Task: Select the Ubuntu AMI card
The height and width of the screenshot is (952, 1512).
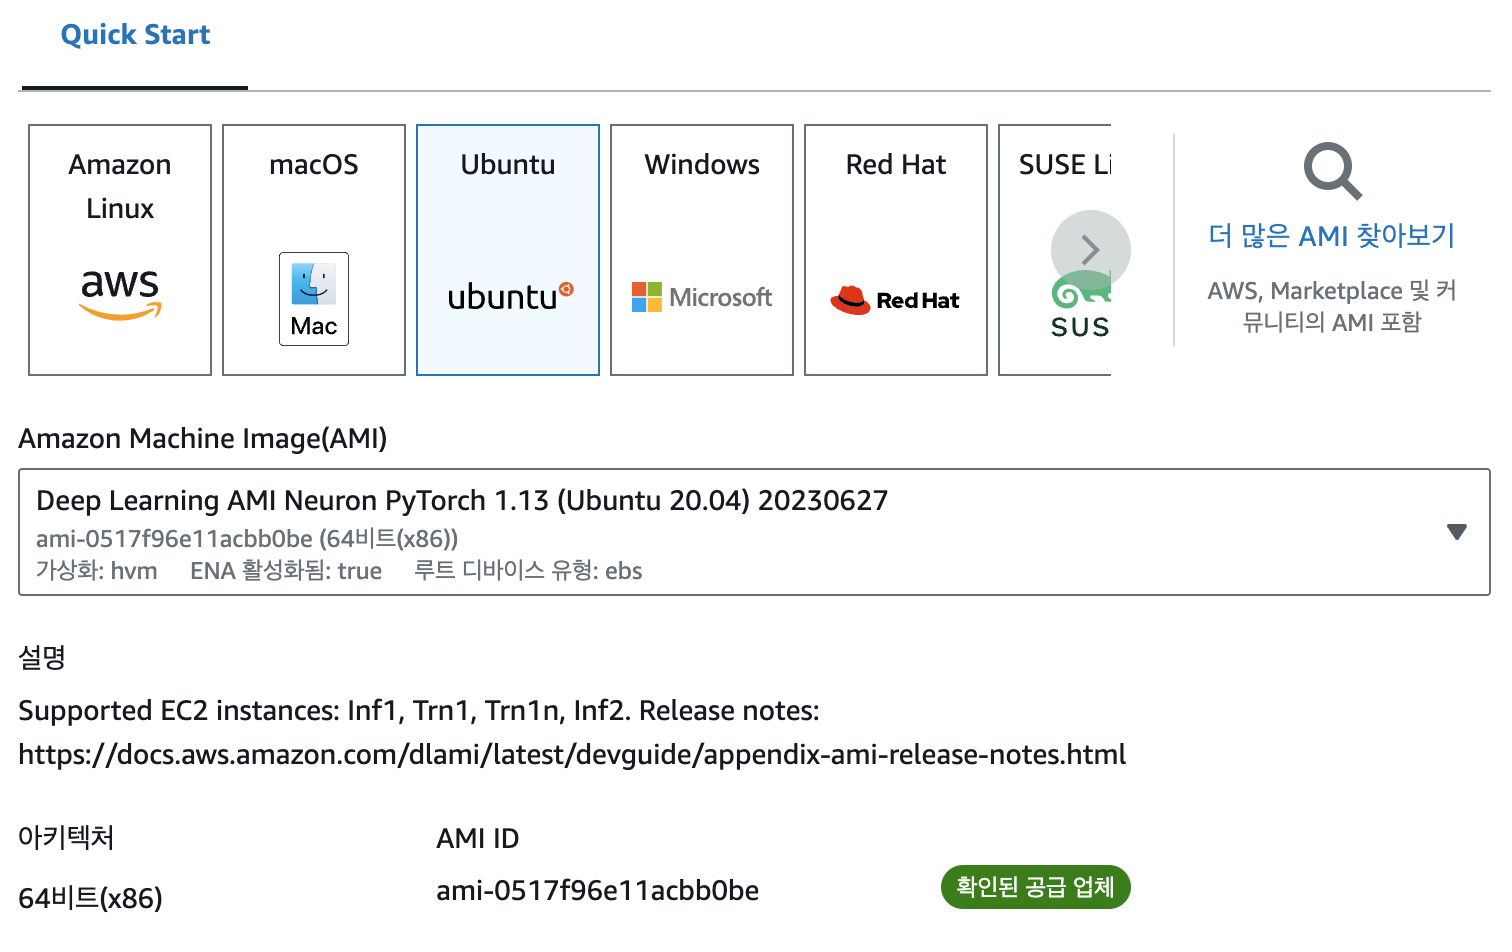Action: coord(508,250)
